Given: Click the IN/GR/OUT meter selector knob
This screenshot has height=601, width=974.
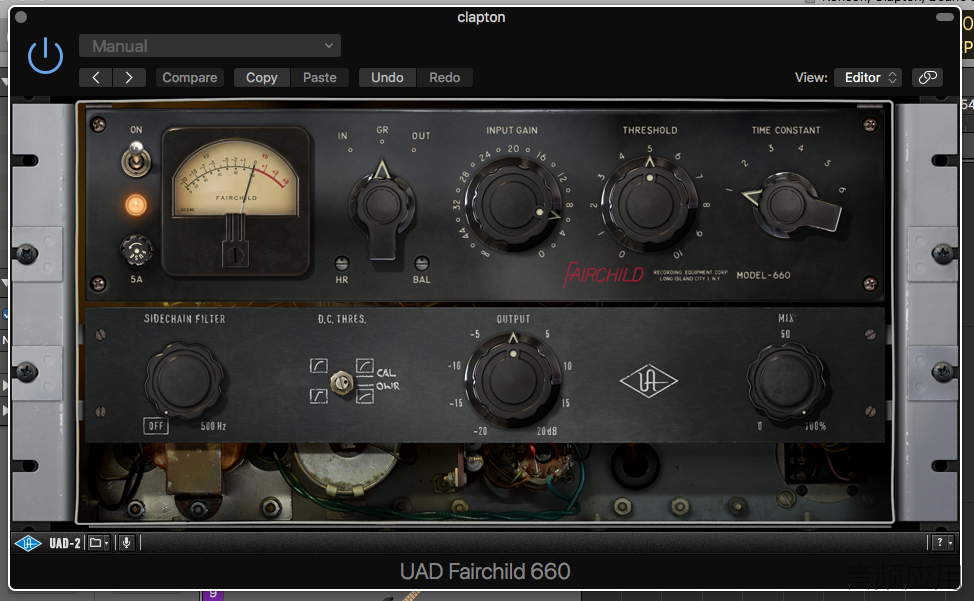Looking at the screenshot, I should (382, 208).
